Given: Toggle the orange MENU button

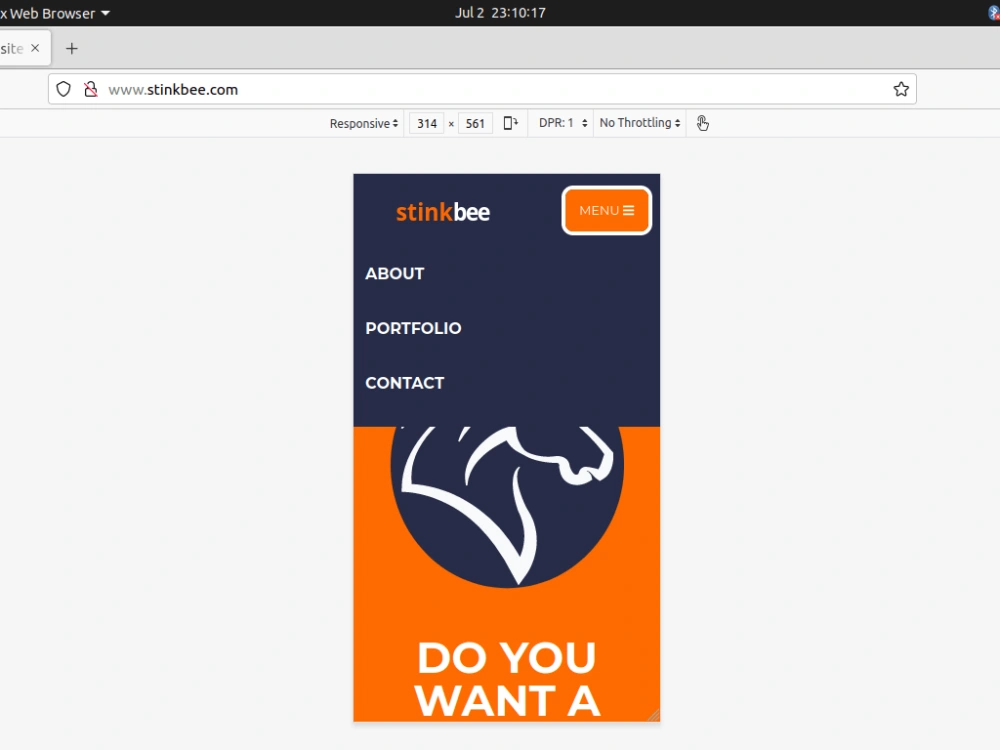Looking at the screenshot, I should [606, 210].
